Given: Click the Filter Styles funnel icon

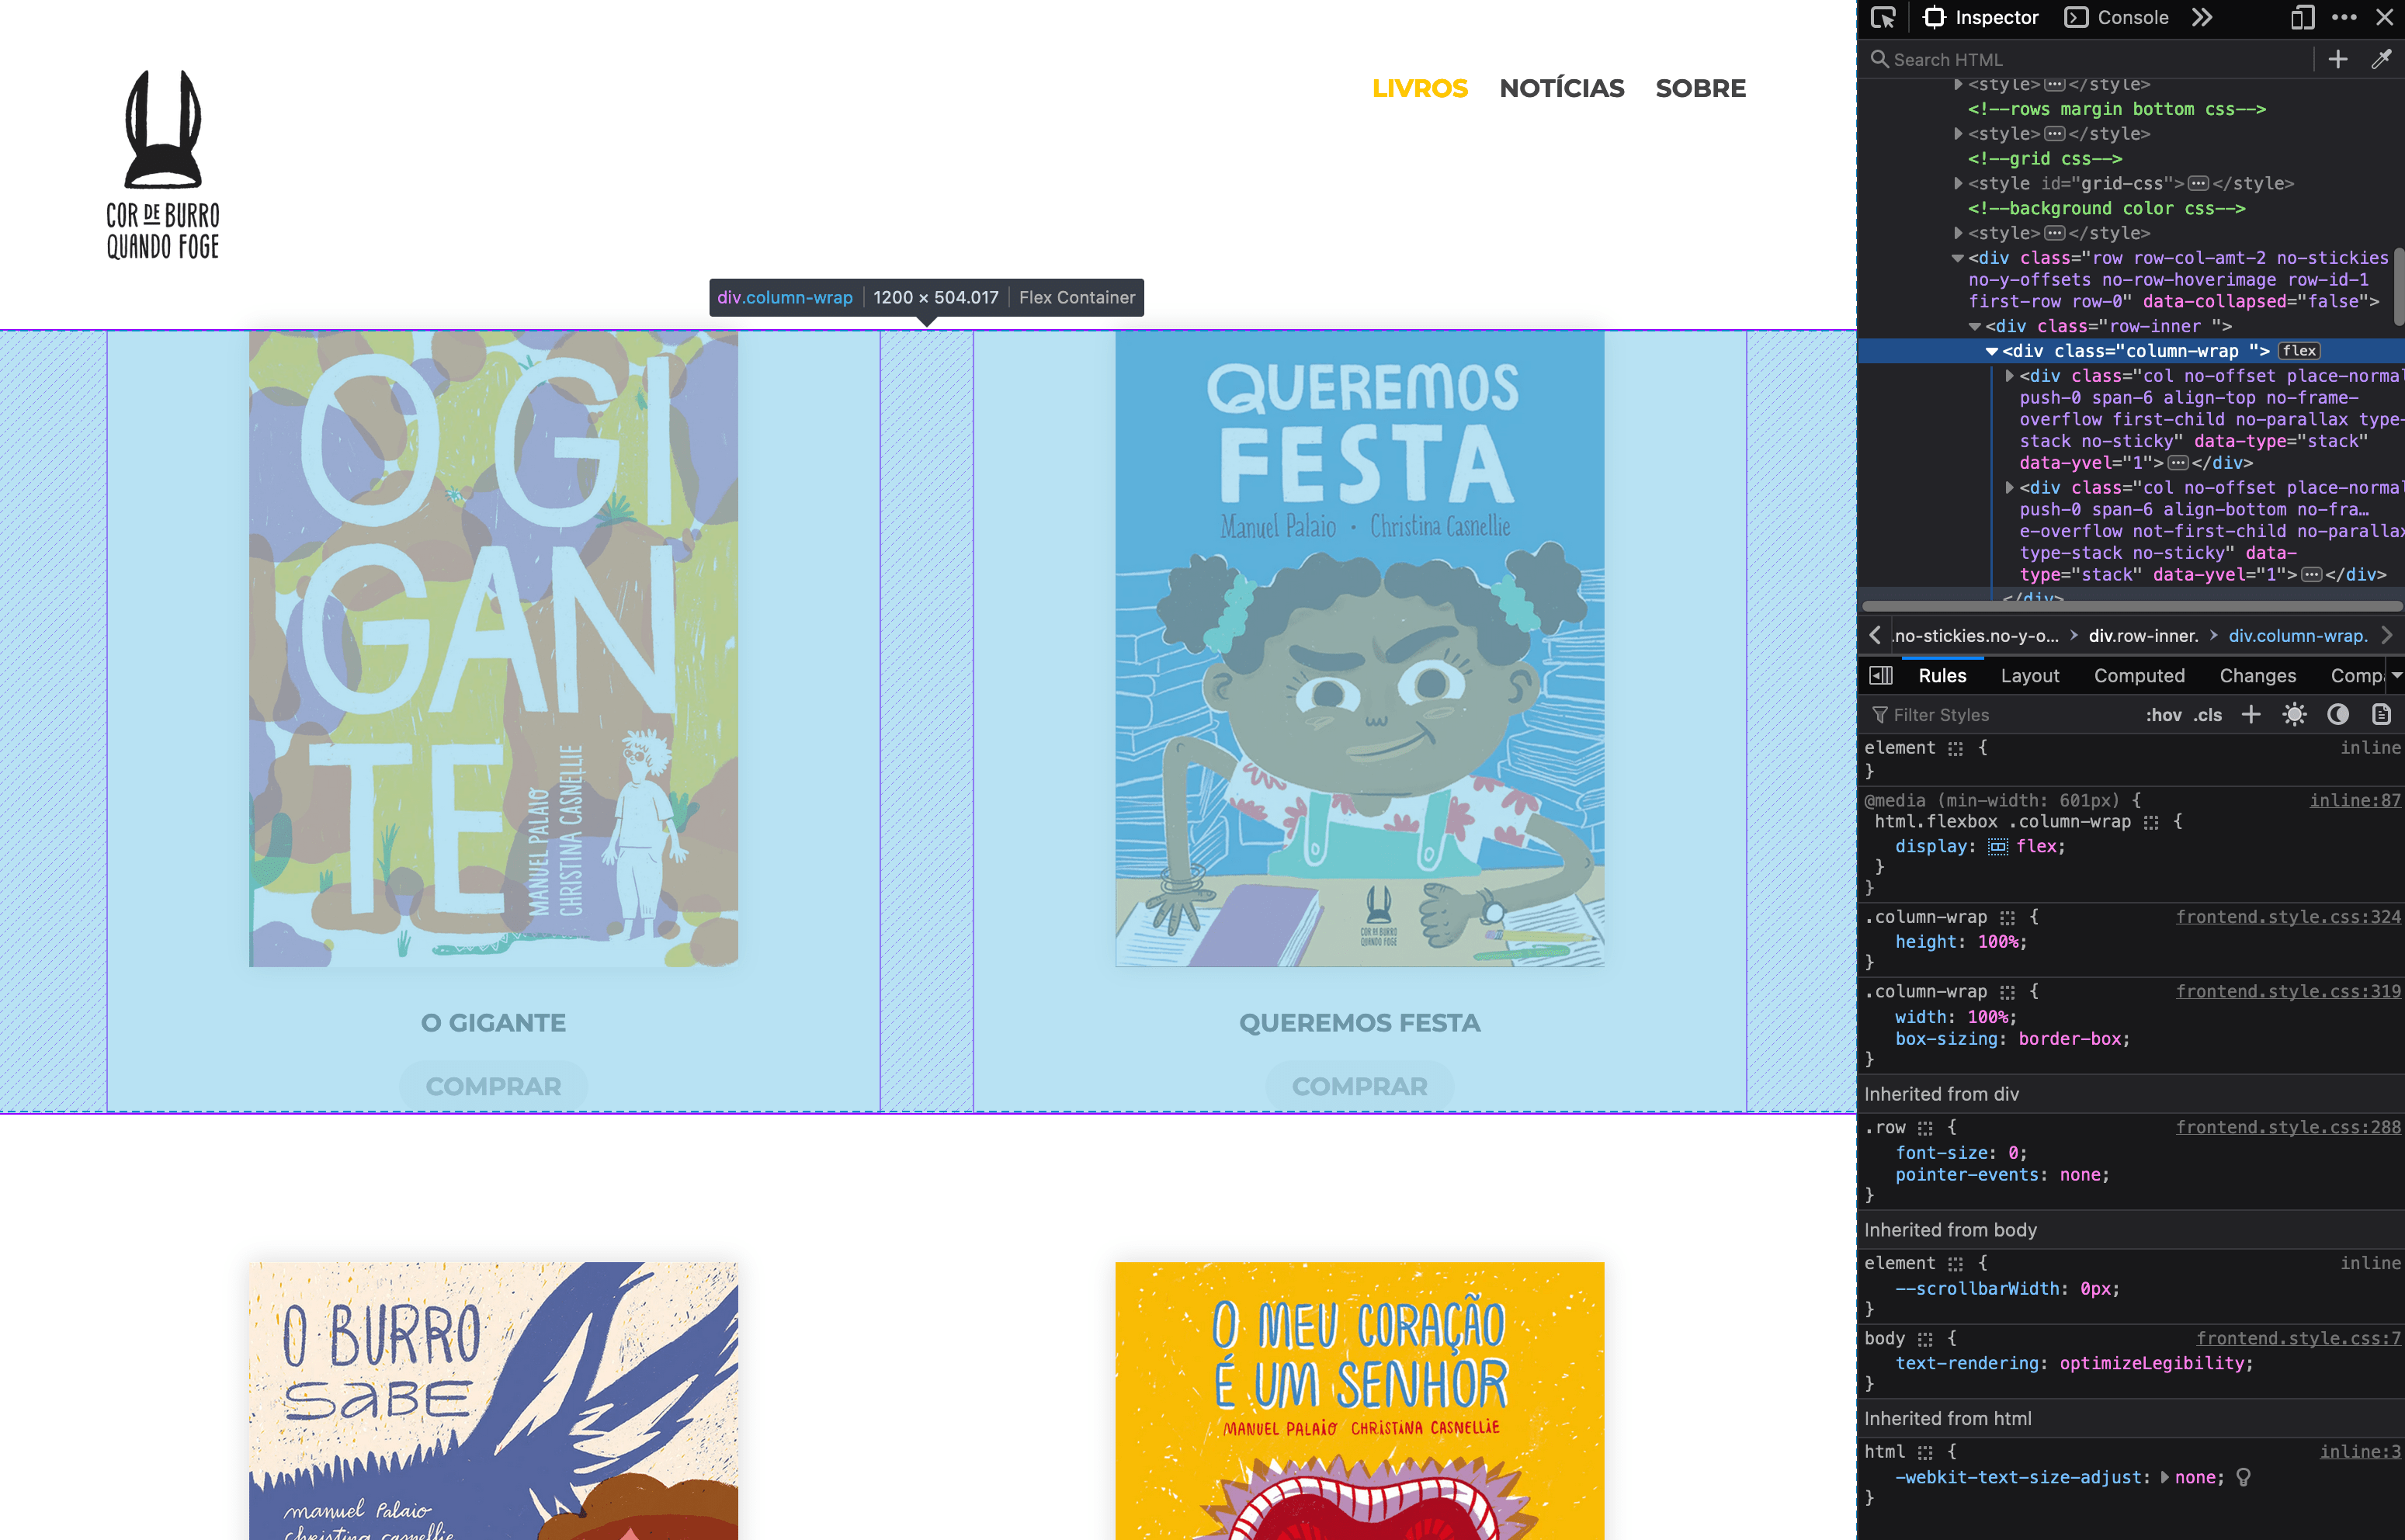Looking at the screenshot, I should (x=1880, y=714).
